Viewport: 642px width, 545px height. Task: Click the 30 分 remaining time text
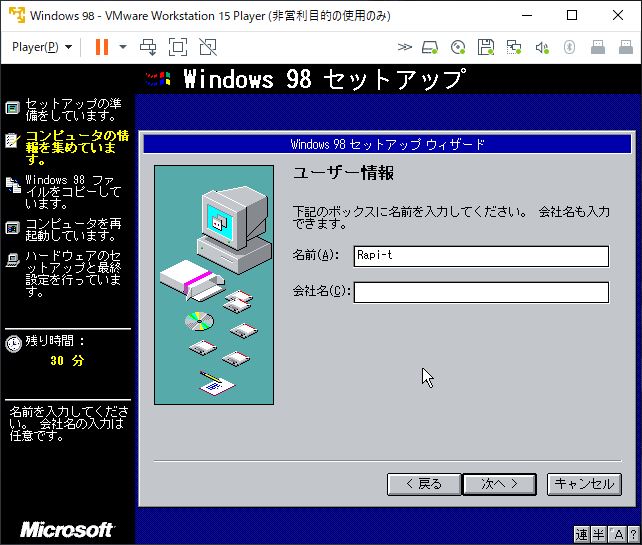(67, 361)
